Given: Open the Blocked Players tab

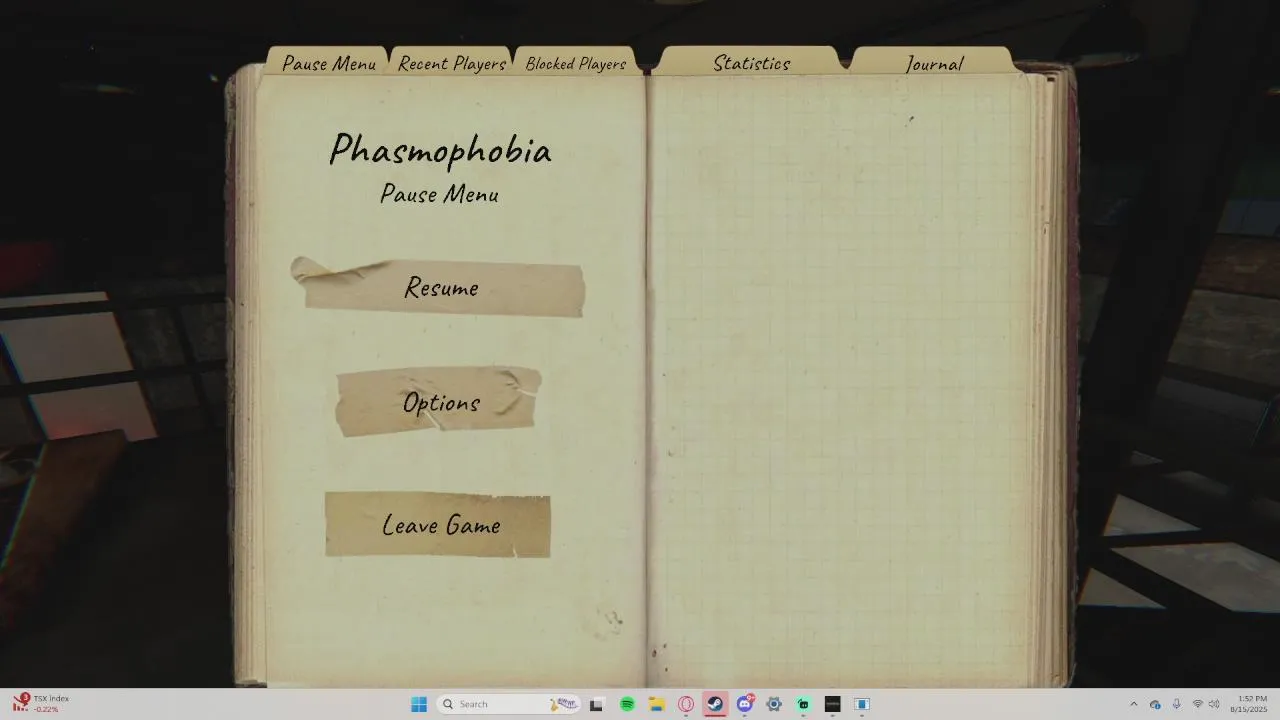Looking at the screenshot, I should (575, 62).
